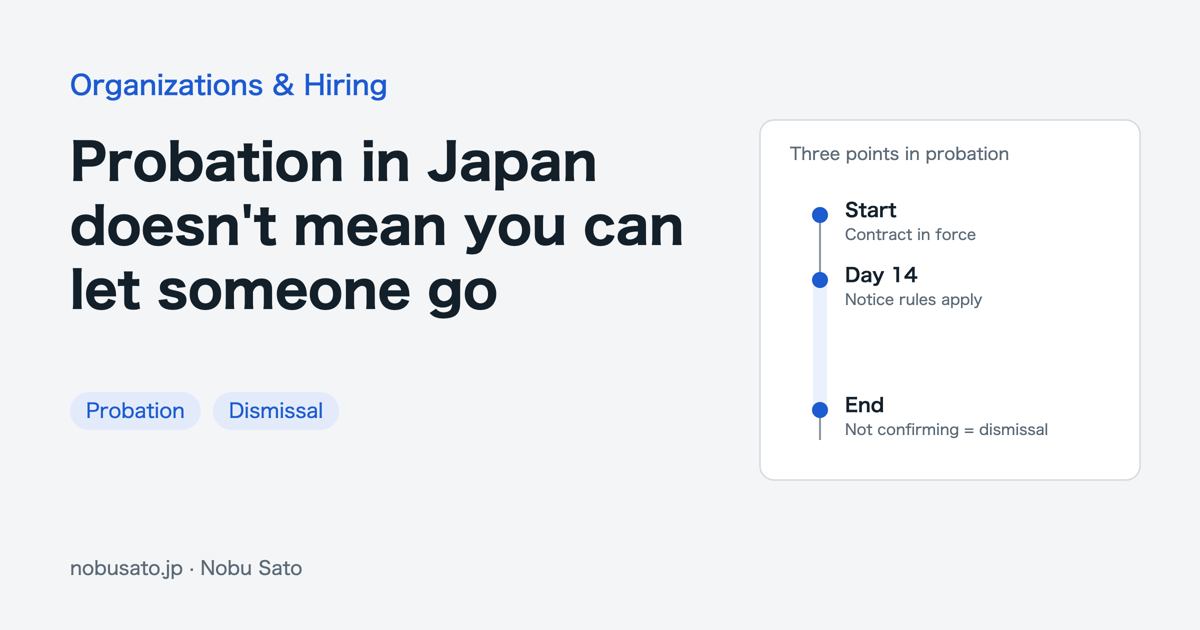
Task: Open the Organizations & Hiring category link
Action: pos(228,85)
